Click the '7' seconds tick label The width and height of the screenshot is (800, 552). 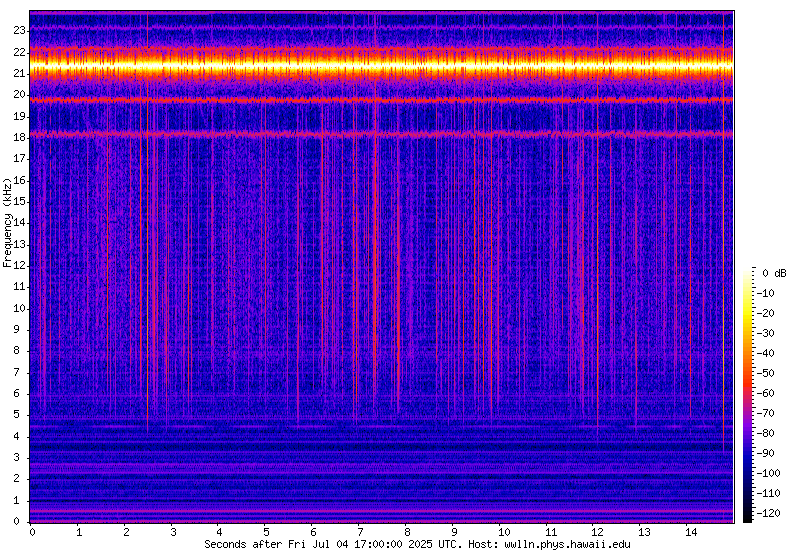tap(360, 533)
